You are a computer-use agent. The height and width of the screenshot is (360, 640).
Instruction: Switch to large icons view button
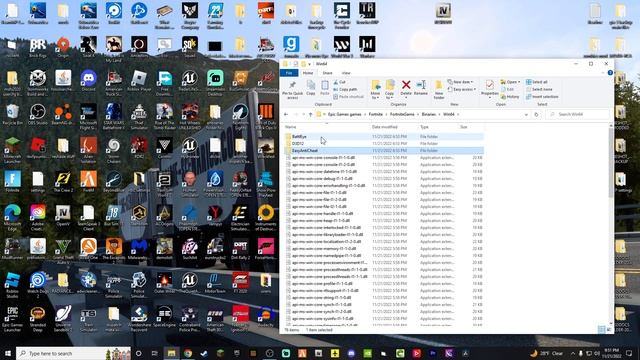pyautogui.click(x=609, y=329)
